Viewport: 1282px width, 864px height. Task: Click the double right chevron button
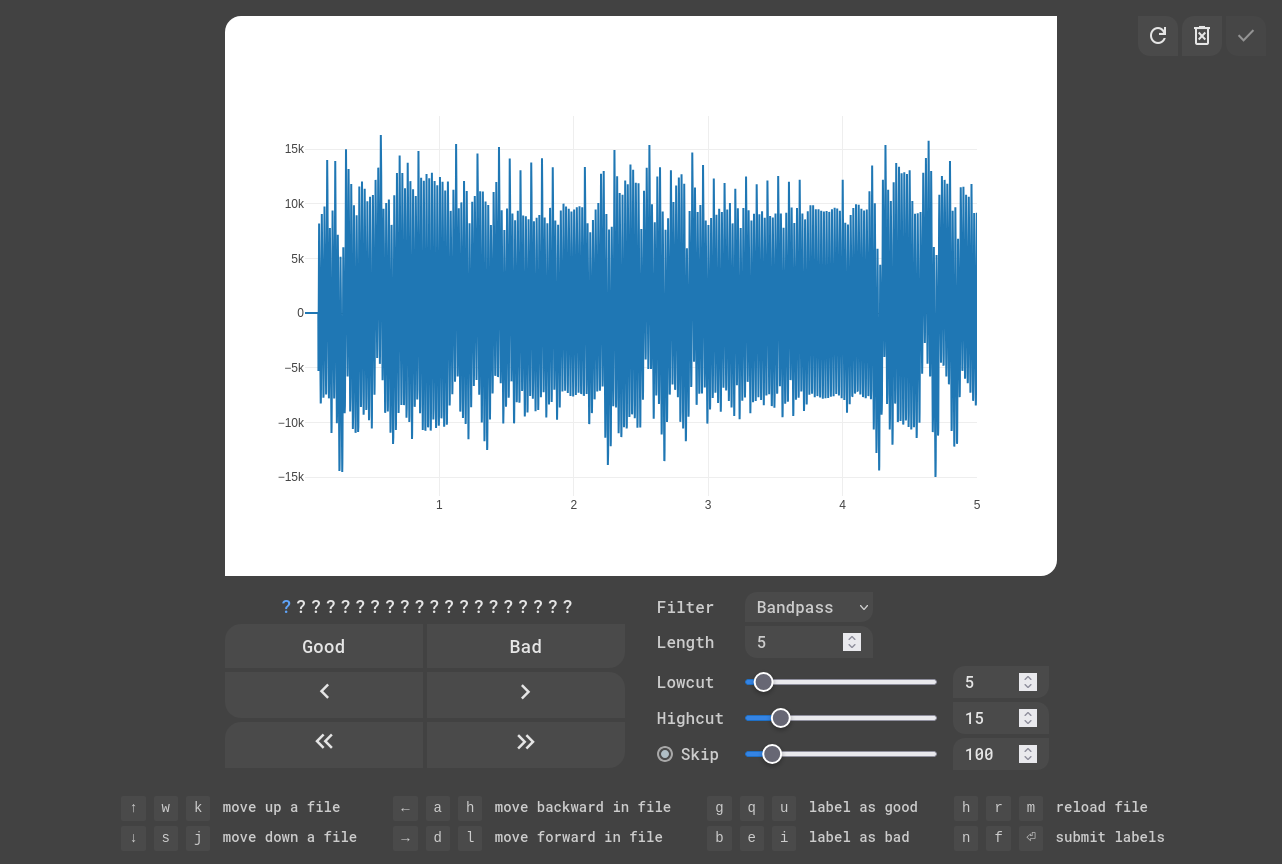[x=526, y=742]
